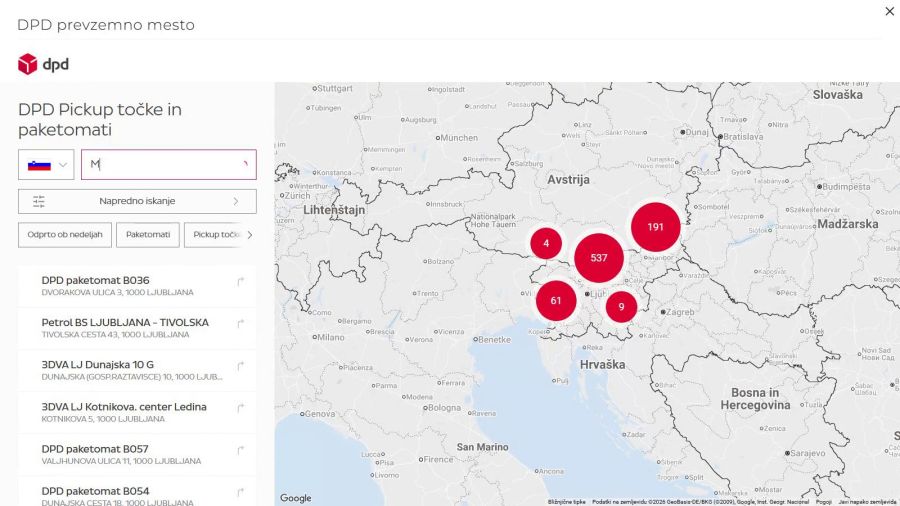This screenshot has height=506, width=900.
Task: Toggle the Odprto ob nedeljah filter
Action: click(65, 235)
